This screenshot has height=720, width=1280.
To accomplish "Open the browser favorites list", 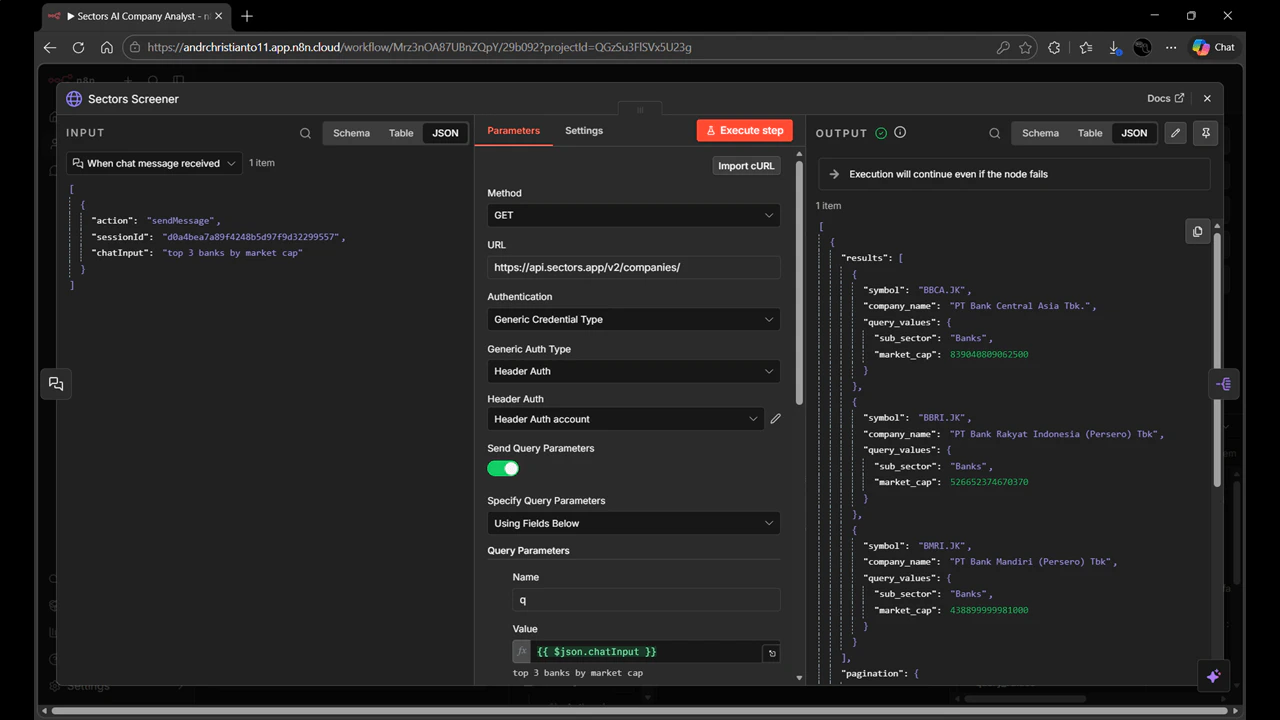I will coord(1085,47).
